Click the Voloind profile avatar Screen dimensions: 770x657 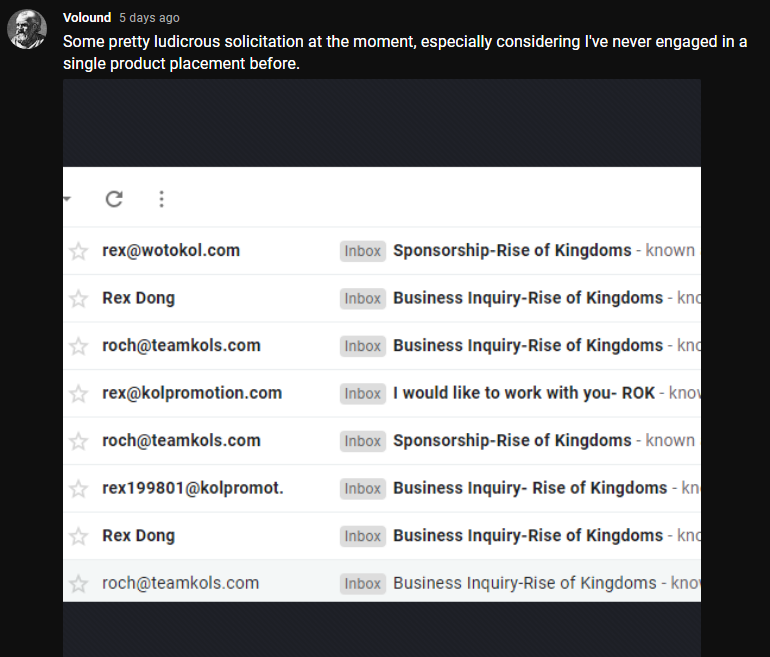point(27,29)
